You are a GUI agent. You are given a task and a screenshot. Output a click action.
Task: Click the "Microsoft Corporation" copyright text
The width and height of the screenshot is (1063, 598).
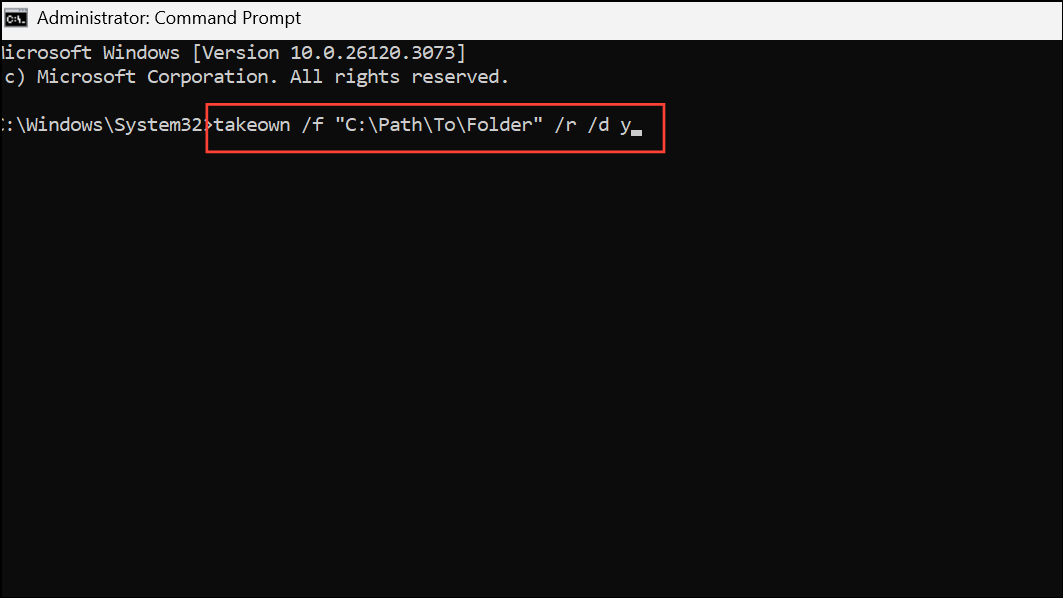(x=153, y=77)
